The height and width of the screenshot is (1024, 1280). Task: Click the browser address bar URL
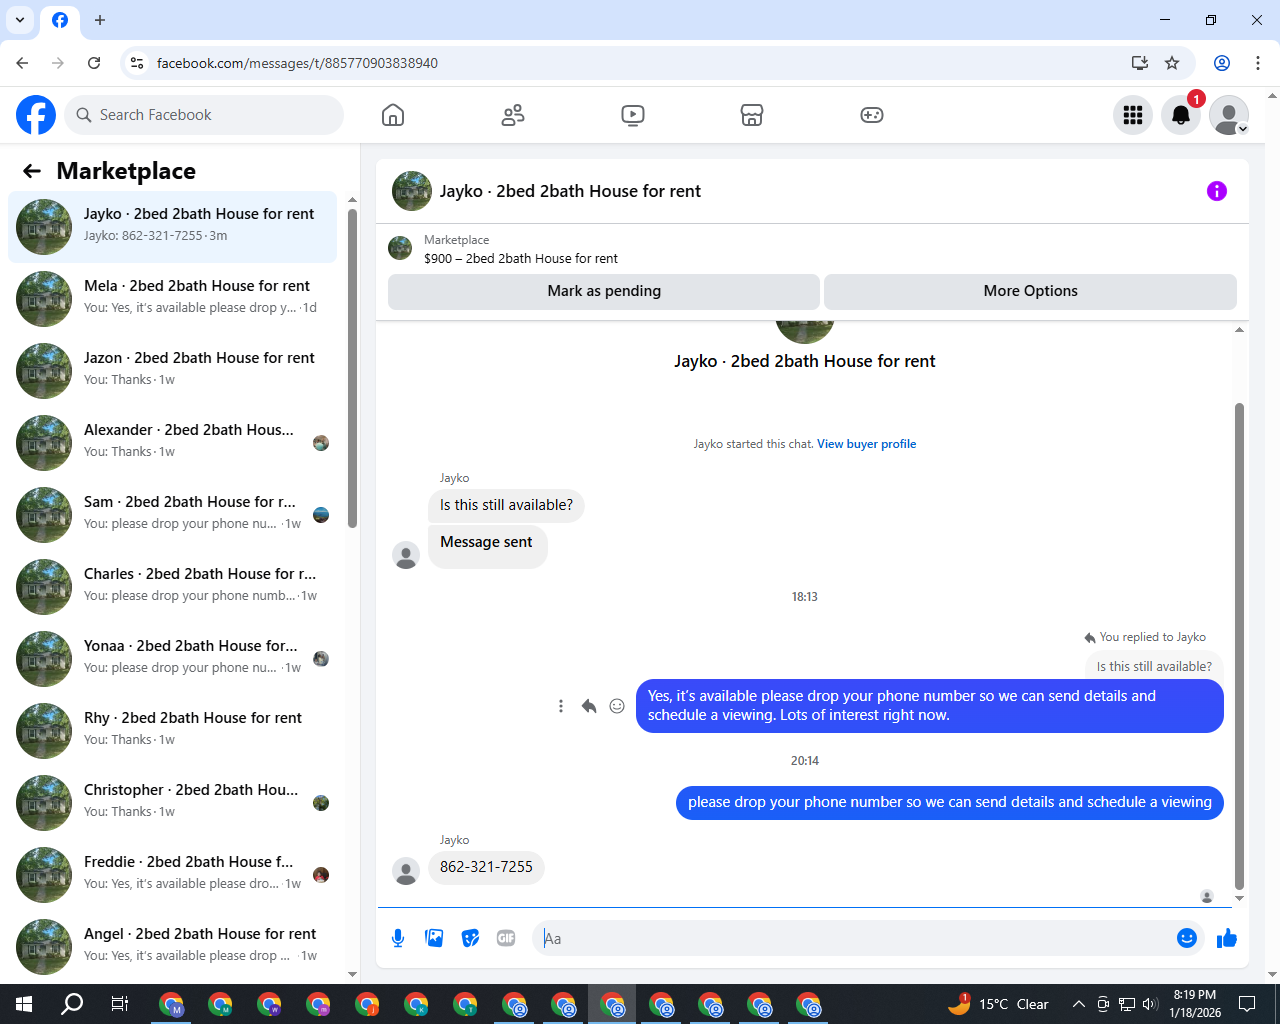click(297, 63)
